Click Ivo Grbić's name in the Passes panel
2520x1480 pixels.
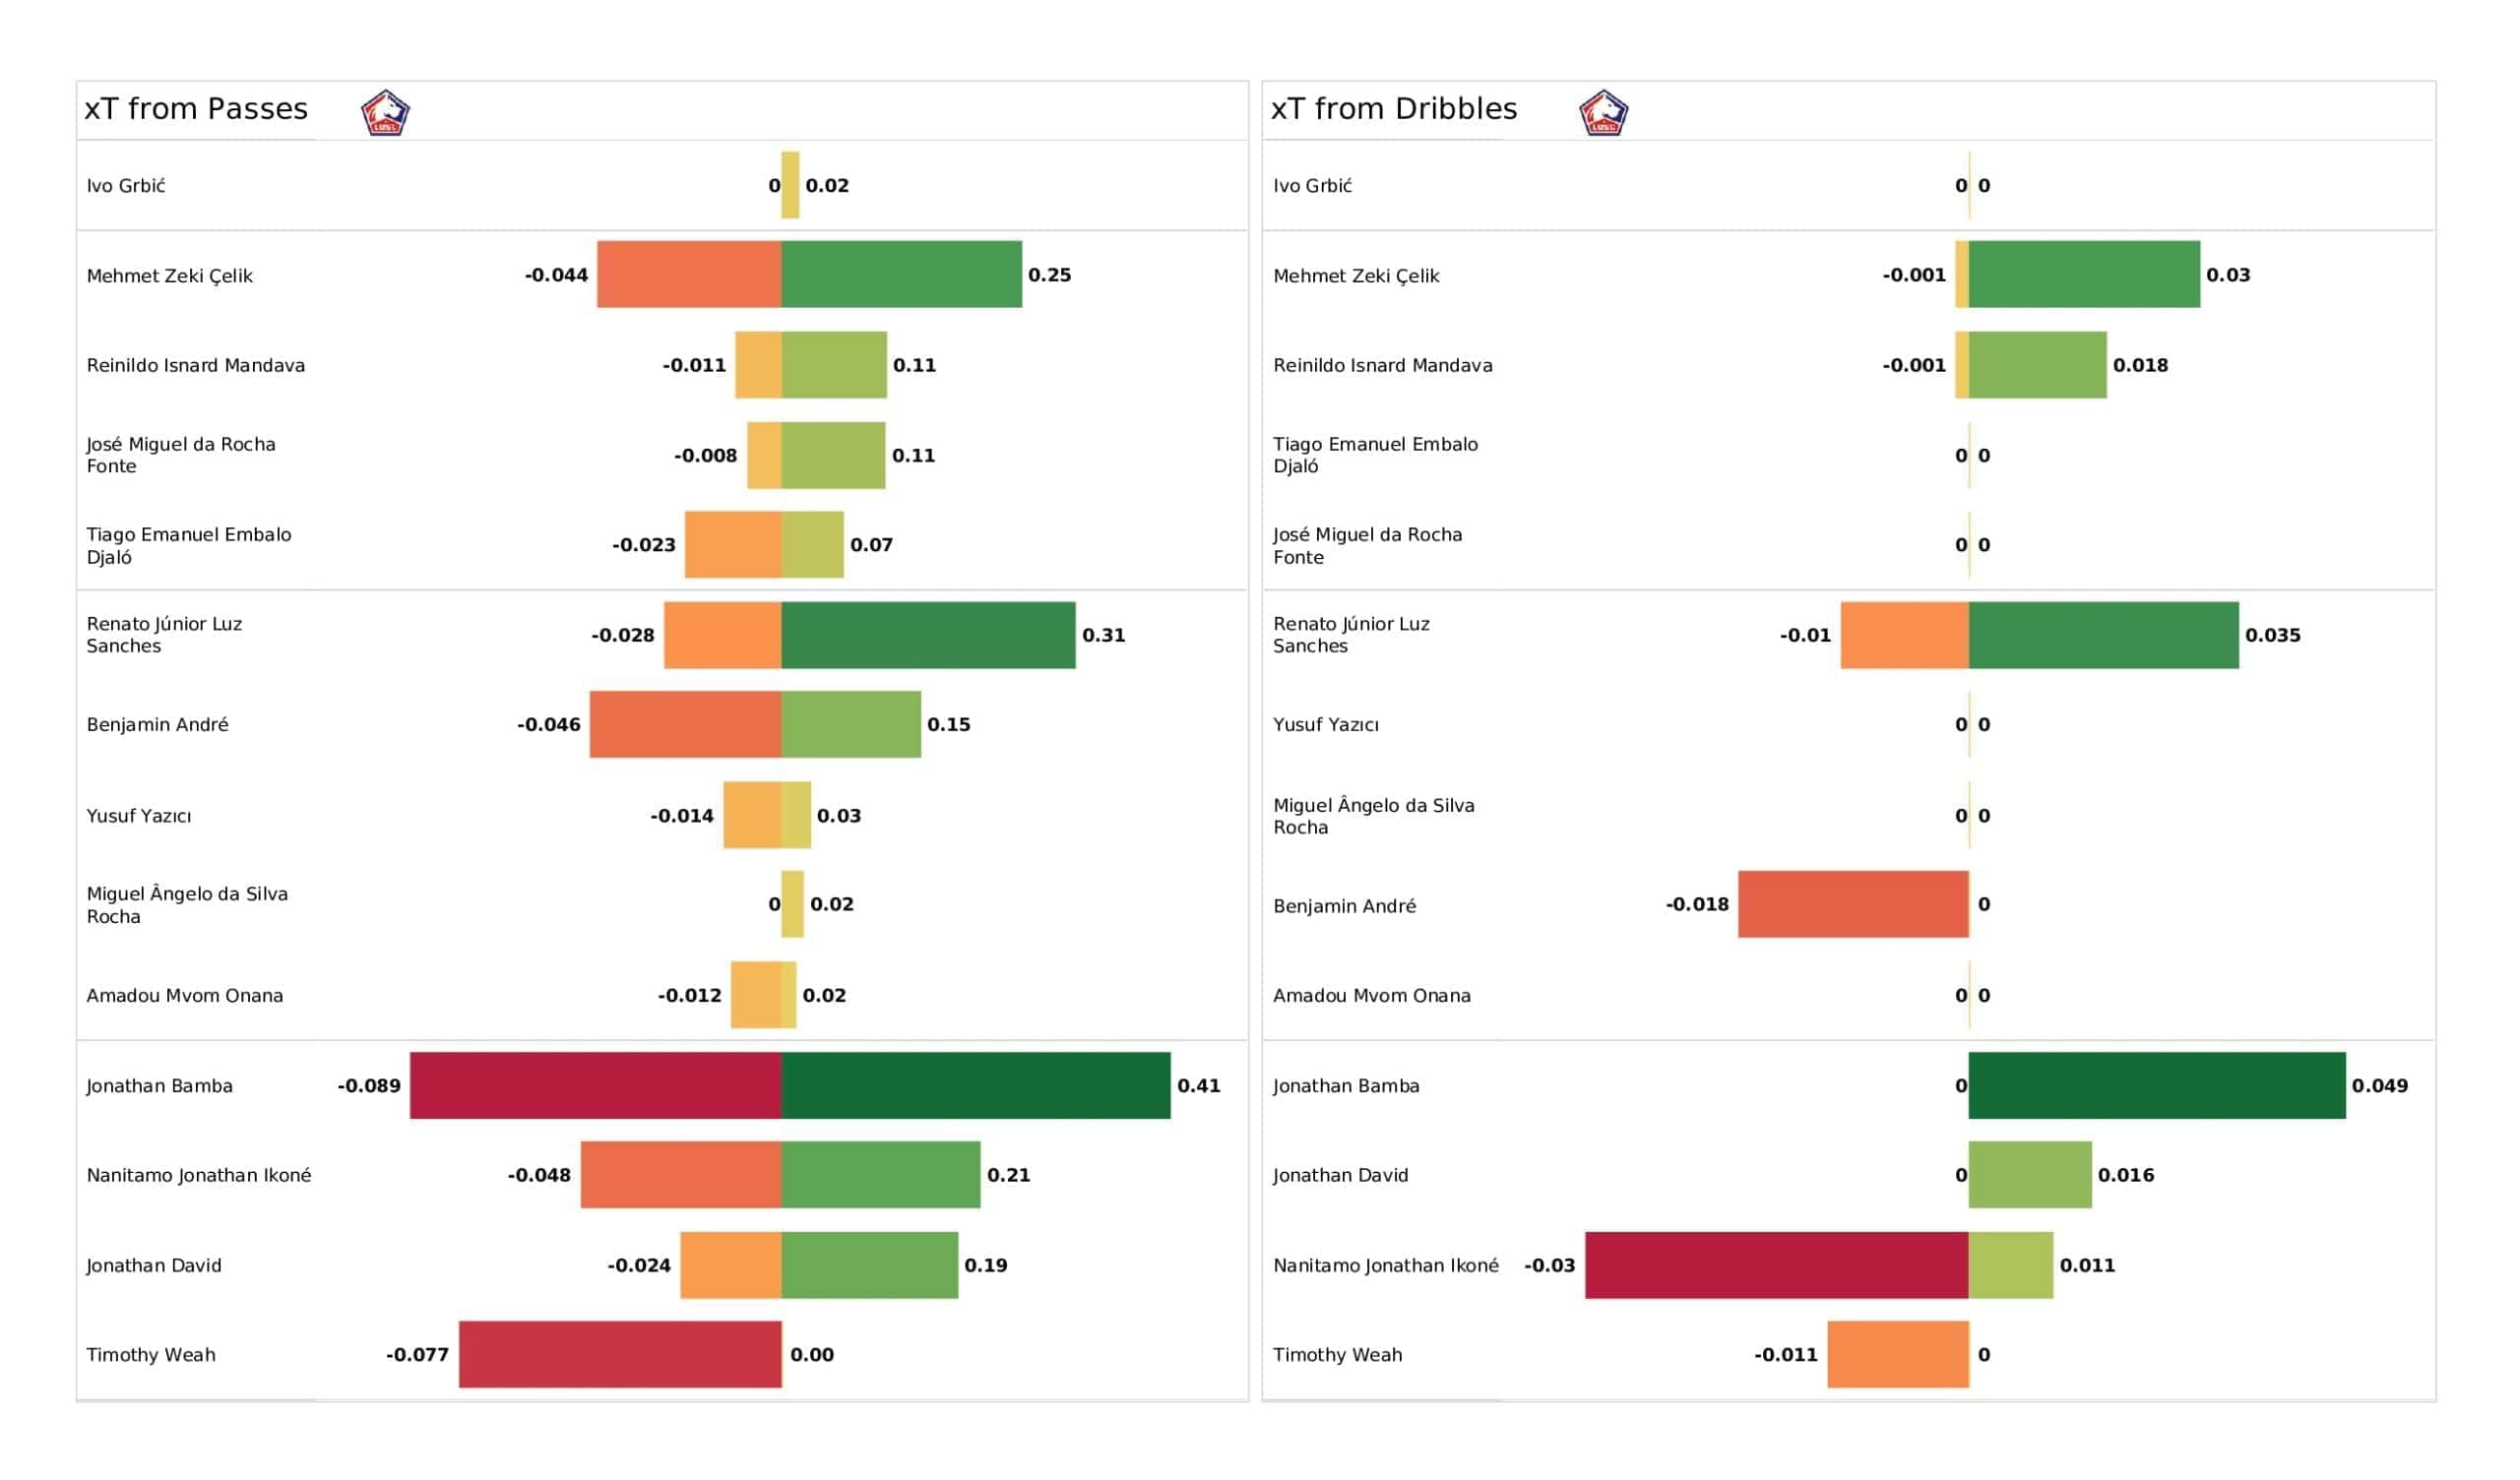point(126,186)
